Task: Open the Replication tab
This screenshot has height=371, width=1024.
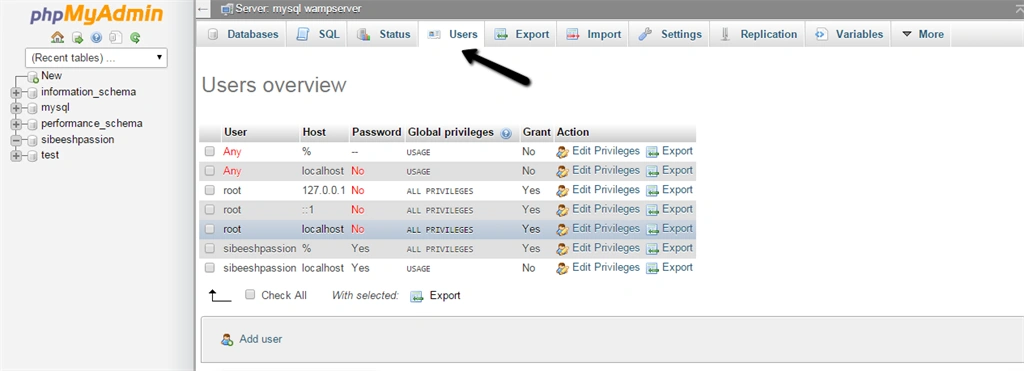Action: [757, 35]
